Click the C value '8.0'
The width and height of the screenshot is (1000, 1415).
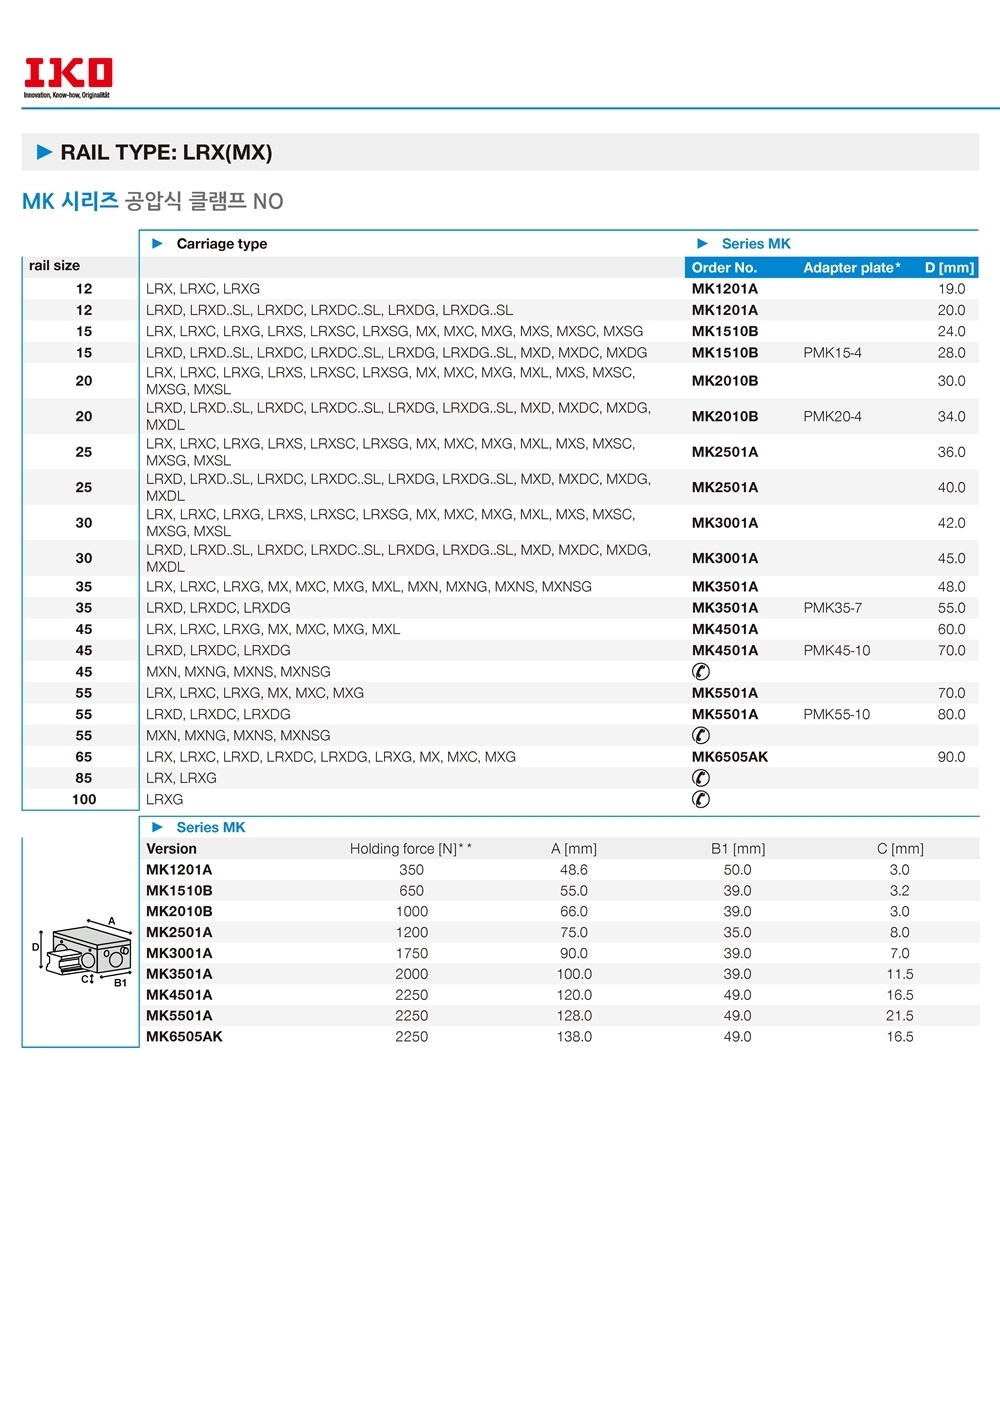[x=900, y=933]
